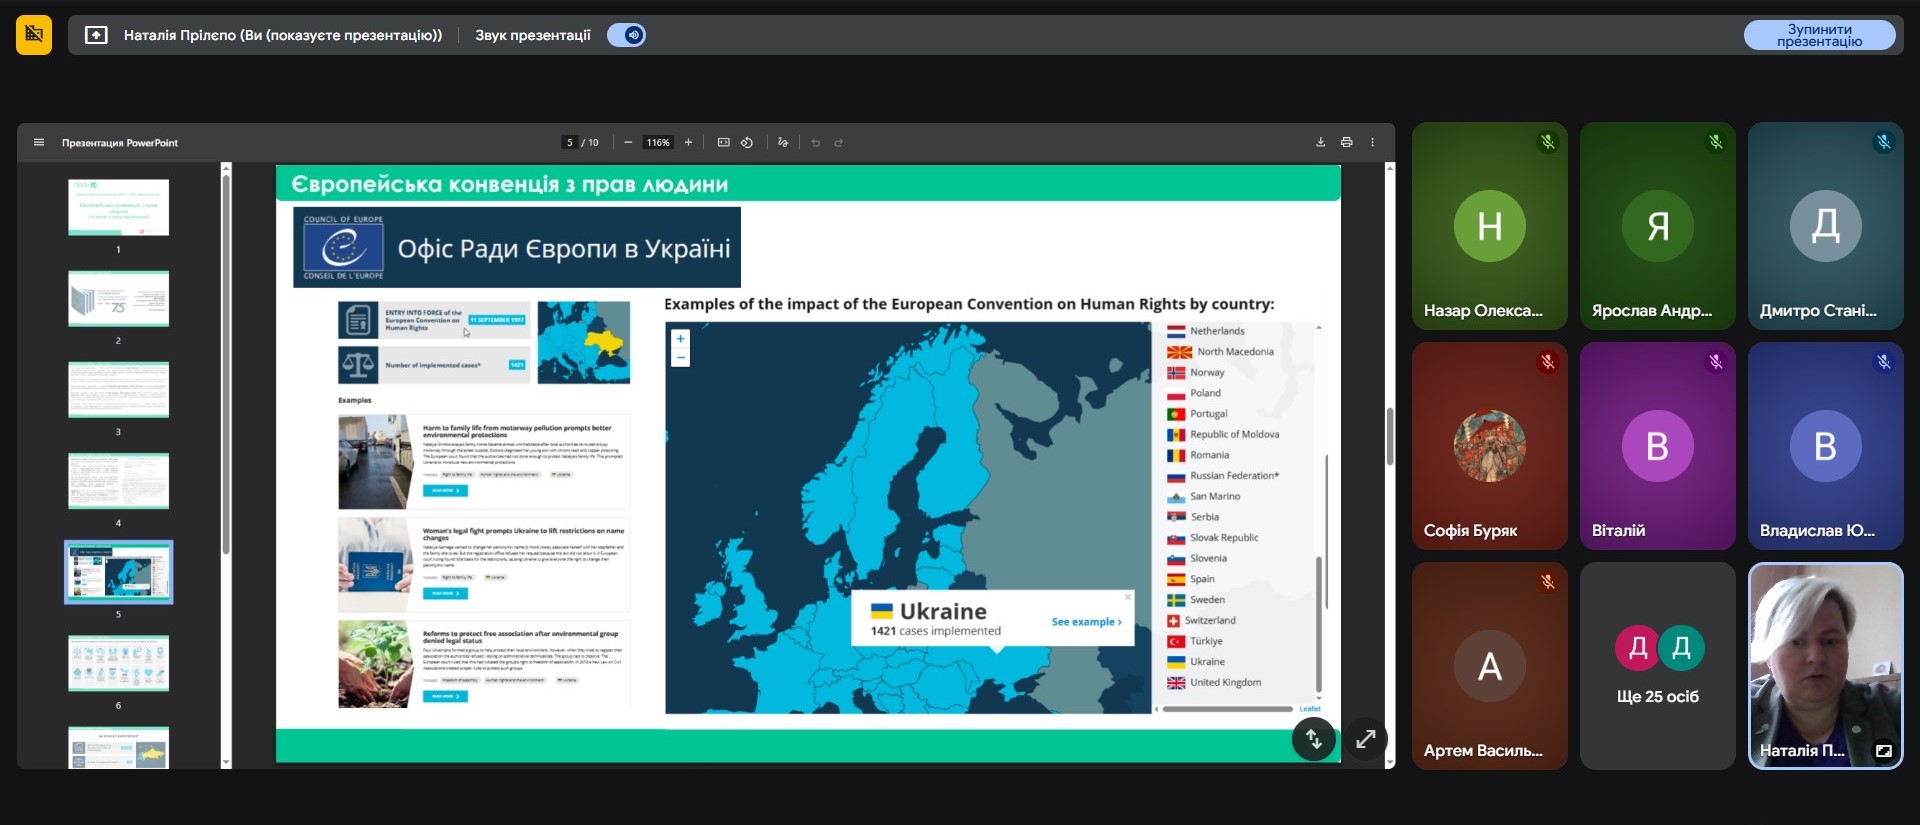
Task: Click the See example link for Ukraine
Action: 1086,622
